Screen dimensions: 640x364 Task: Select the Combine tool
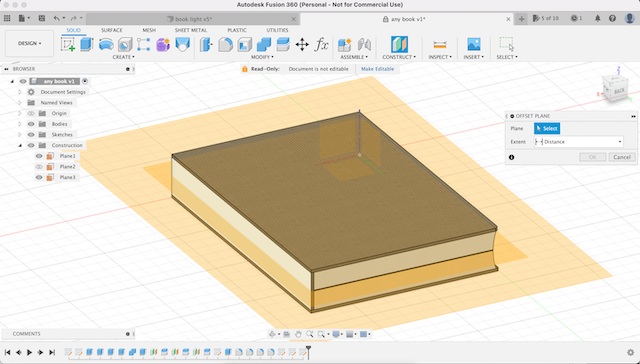click(264, 44)
